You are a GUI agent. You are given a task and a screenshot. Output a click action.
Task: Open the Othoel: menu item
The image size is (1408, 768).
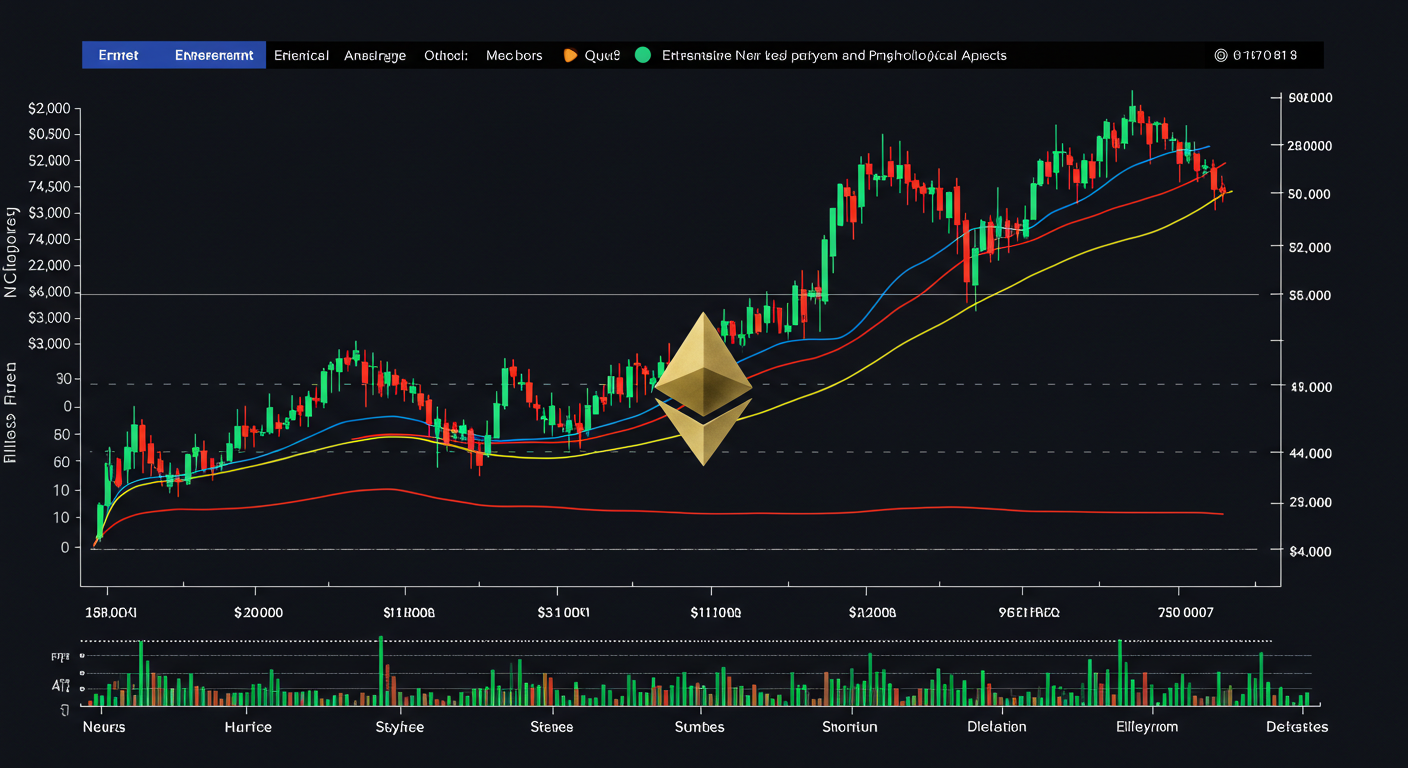446,55
